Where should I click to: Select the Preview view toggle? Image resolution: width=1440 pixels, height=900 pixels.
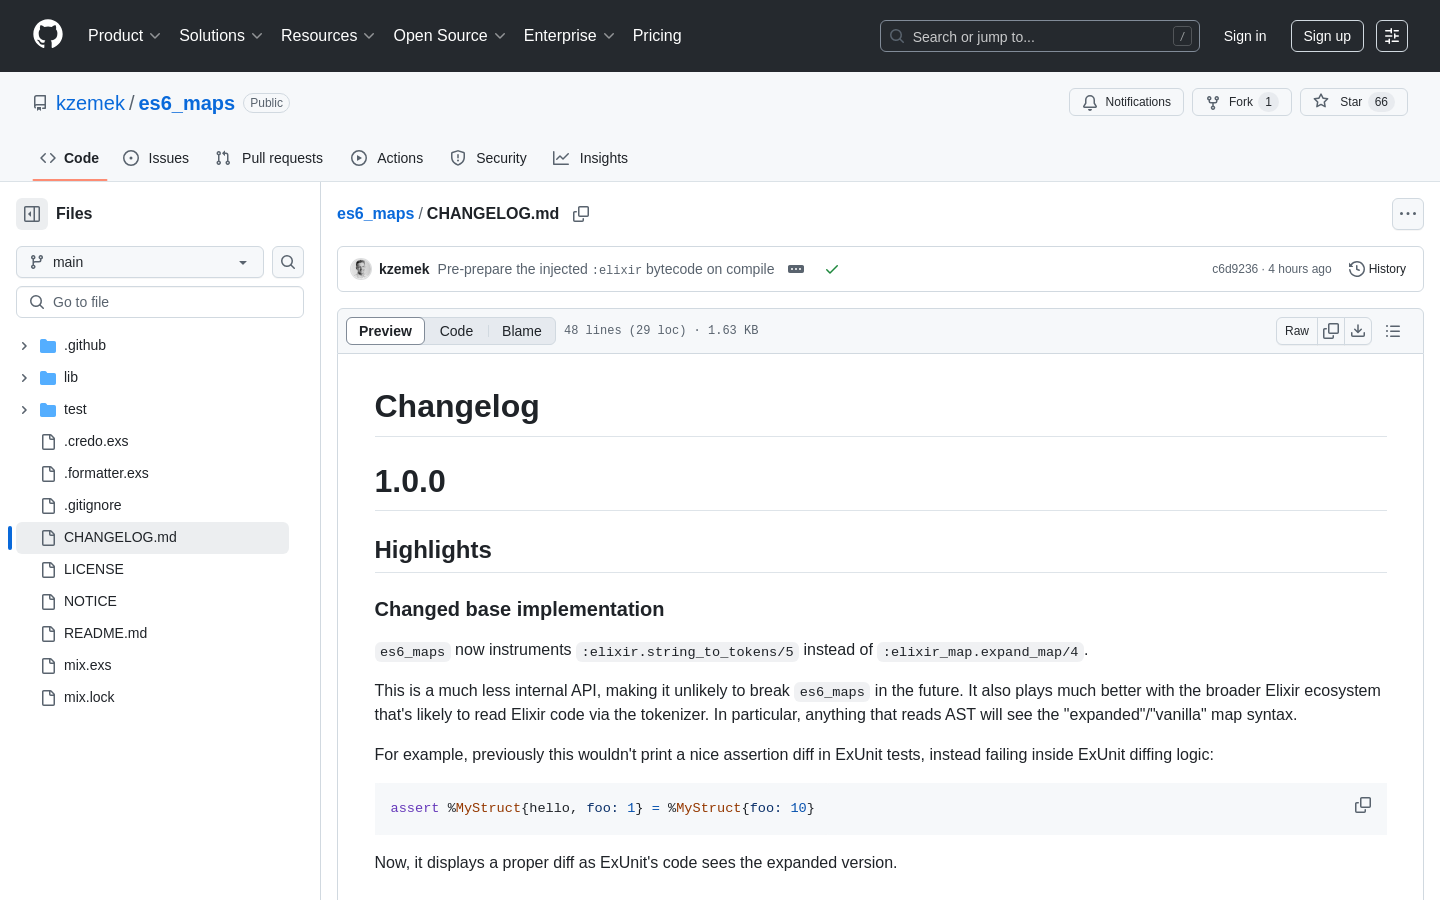[385, 331]
